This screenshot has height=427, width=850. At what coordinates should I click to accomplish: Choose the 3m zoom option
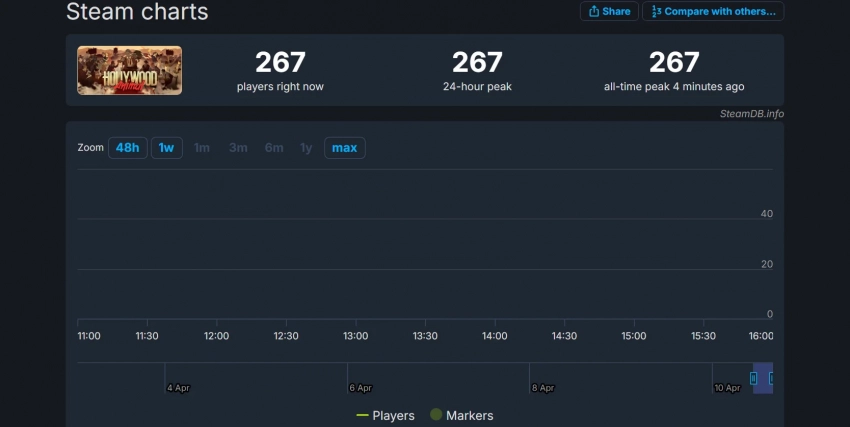[238, 148]
